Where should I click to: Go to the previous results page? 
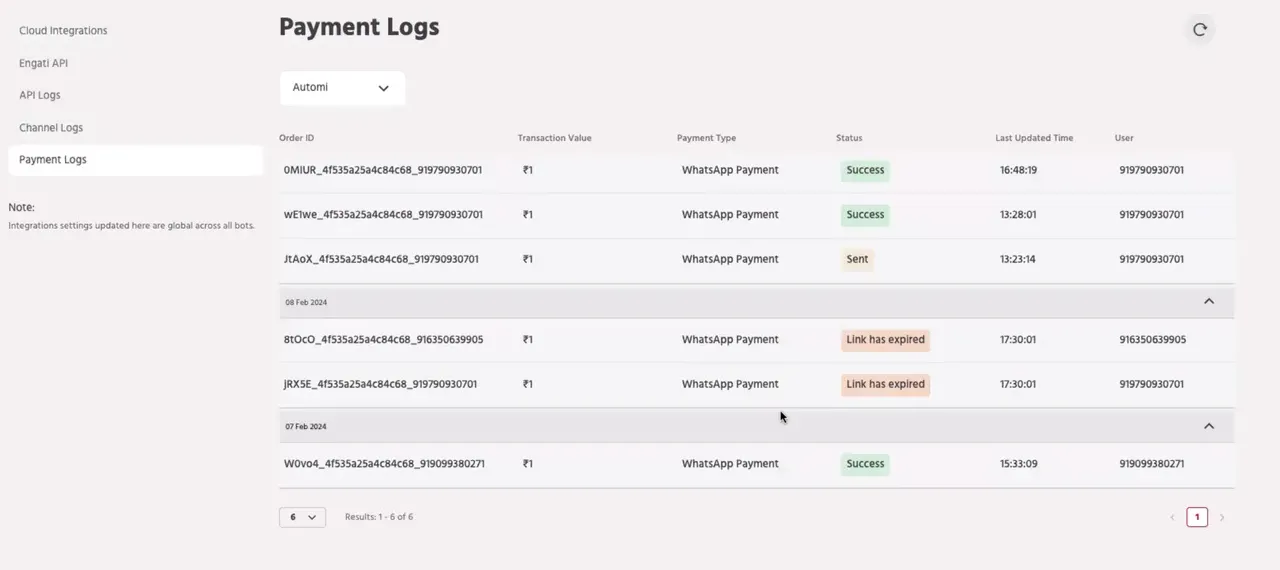coord(1172,517)
